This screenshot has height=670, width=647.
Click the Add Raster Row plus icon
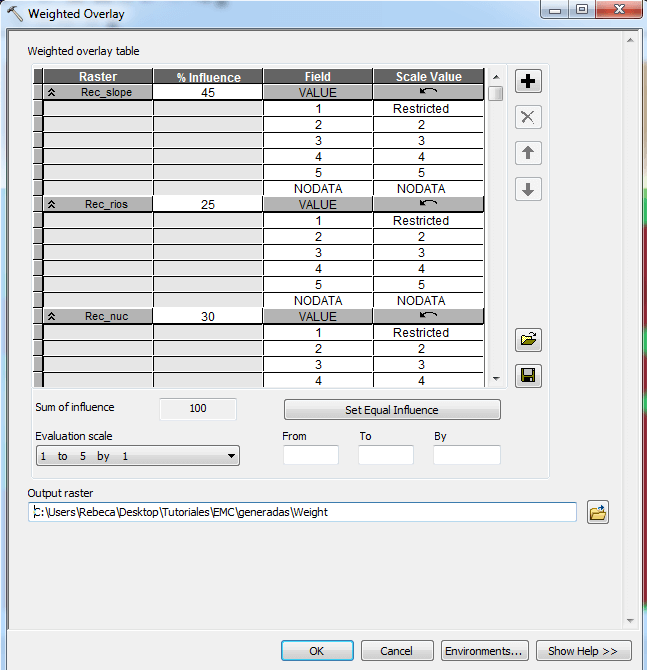(x=528, y=82)
